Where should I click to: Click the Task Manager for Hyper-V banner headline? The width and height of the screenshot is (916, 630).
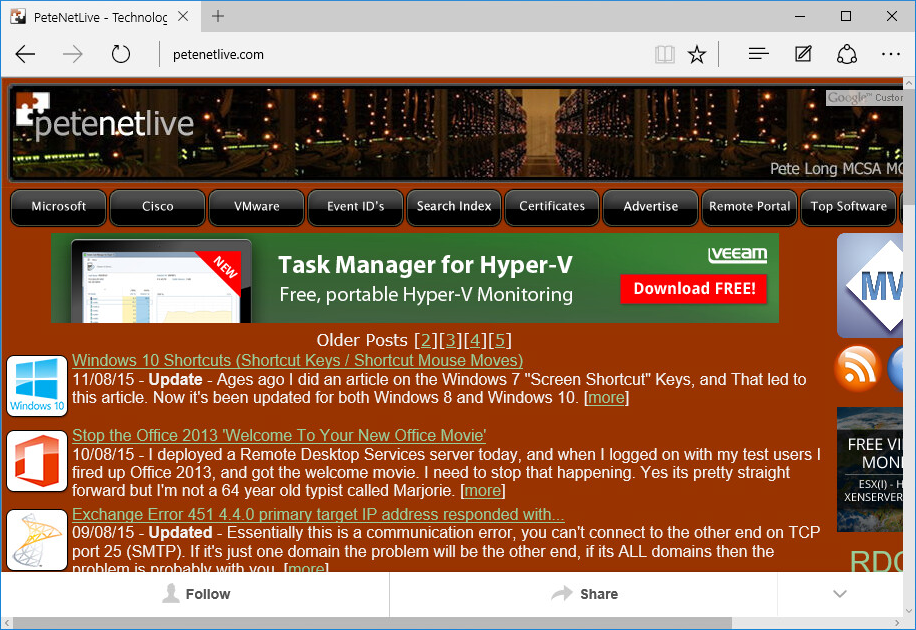425,265
